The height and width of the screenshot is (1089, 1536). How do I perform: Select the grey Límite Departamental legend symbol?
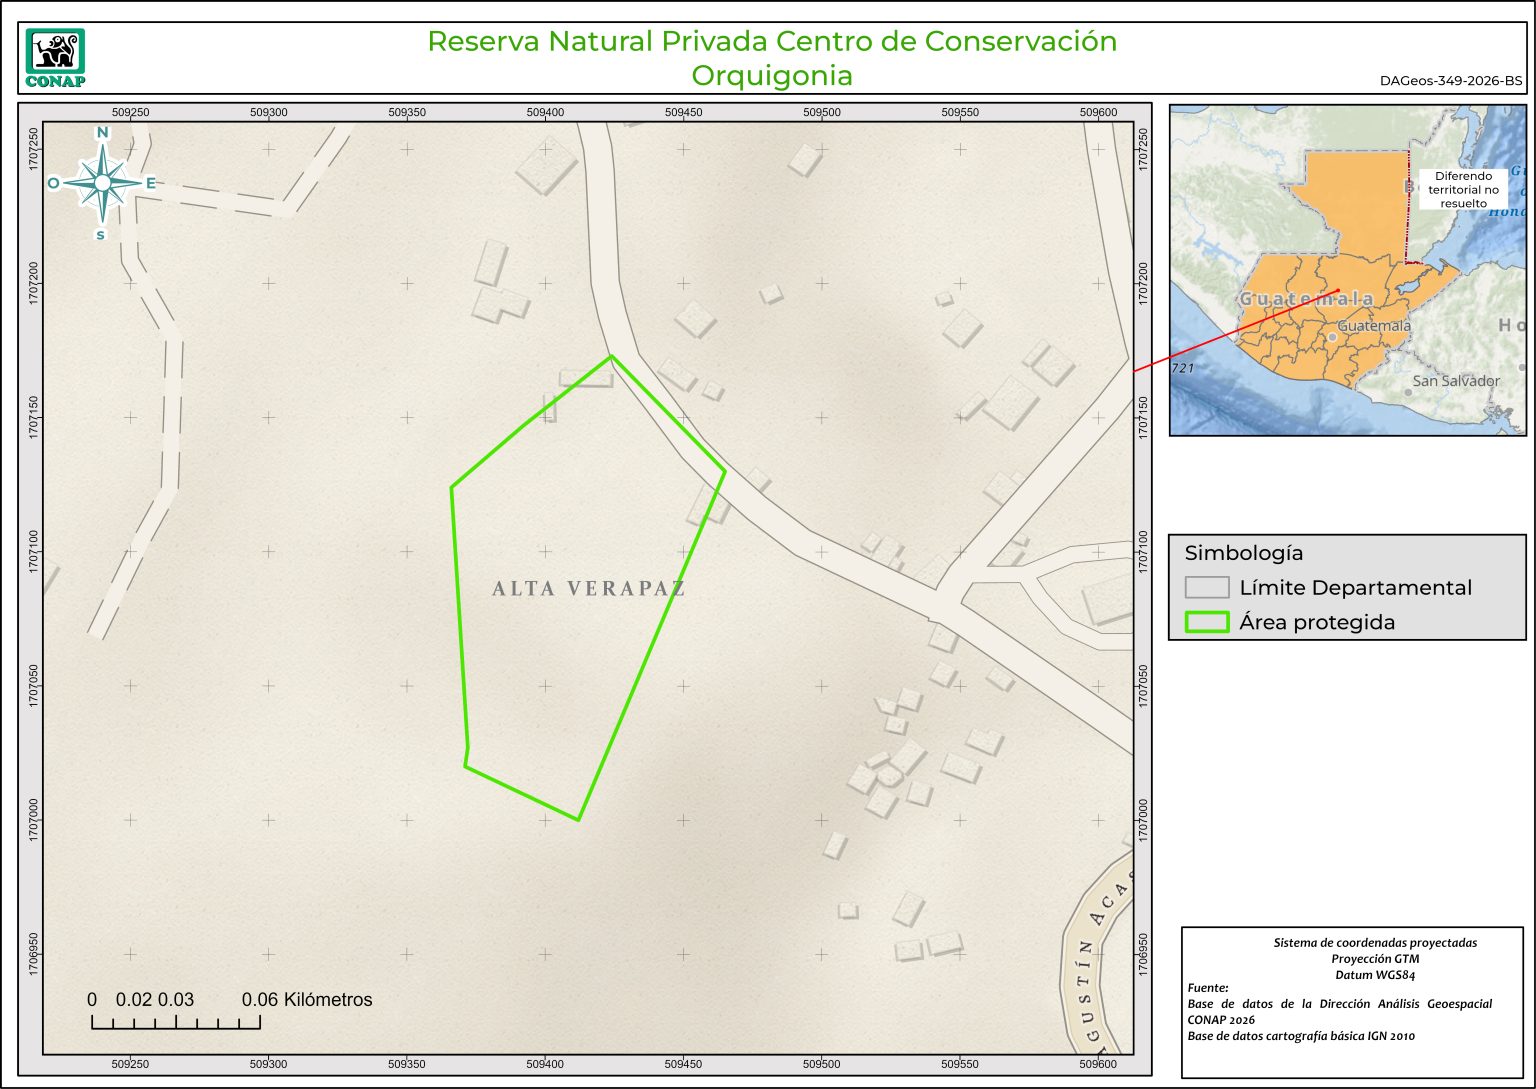tap(1206, 588)
